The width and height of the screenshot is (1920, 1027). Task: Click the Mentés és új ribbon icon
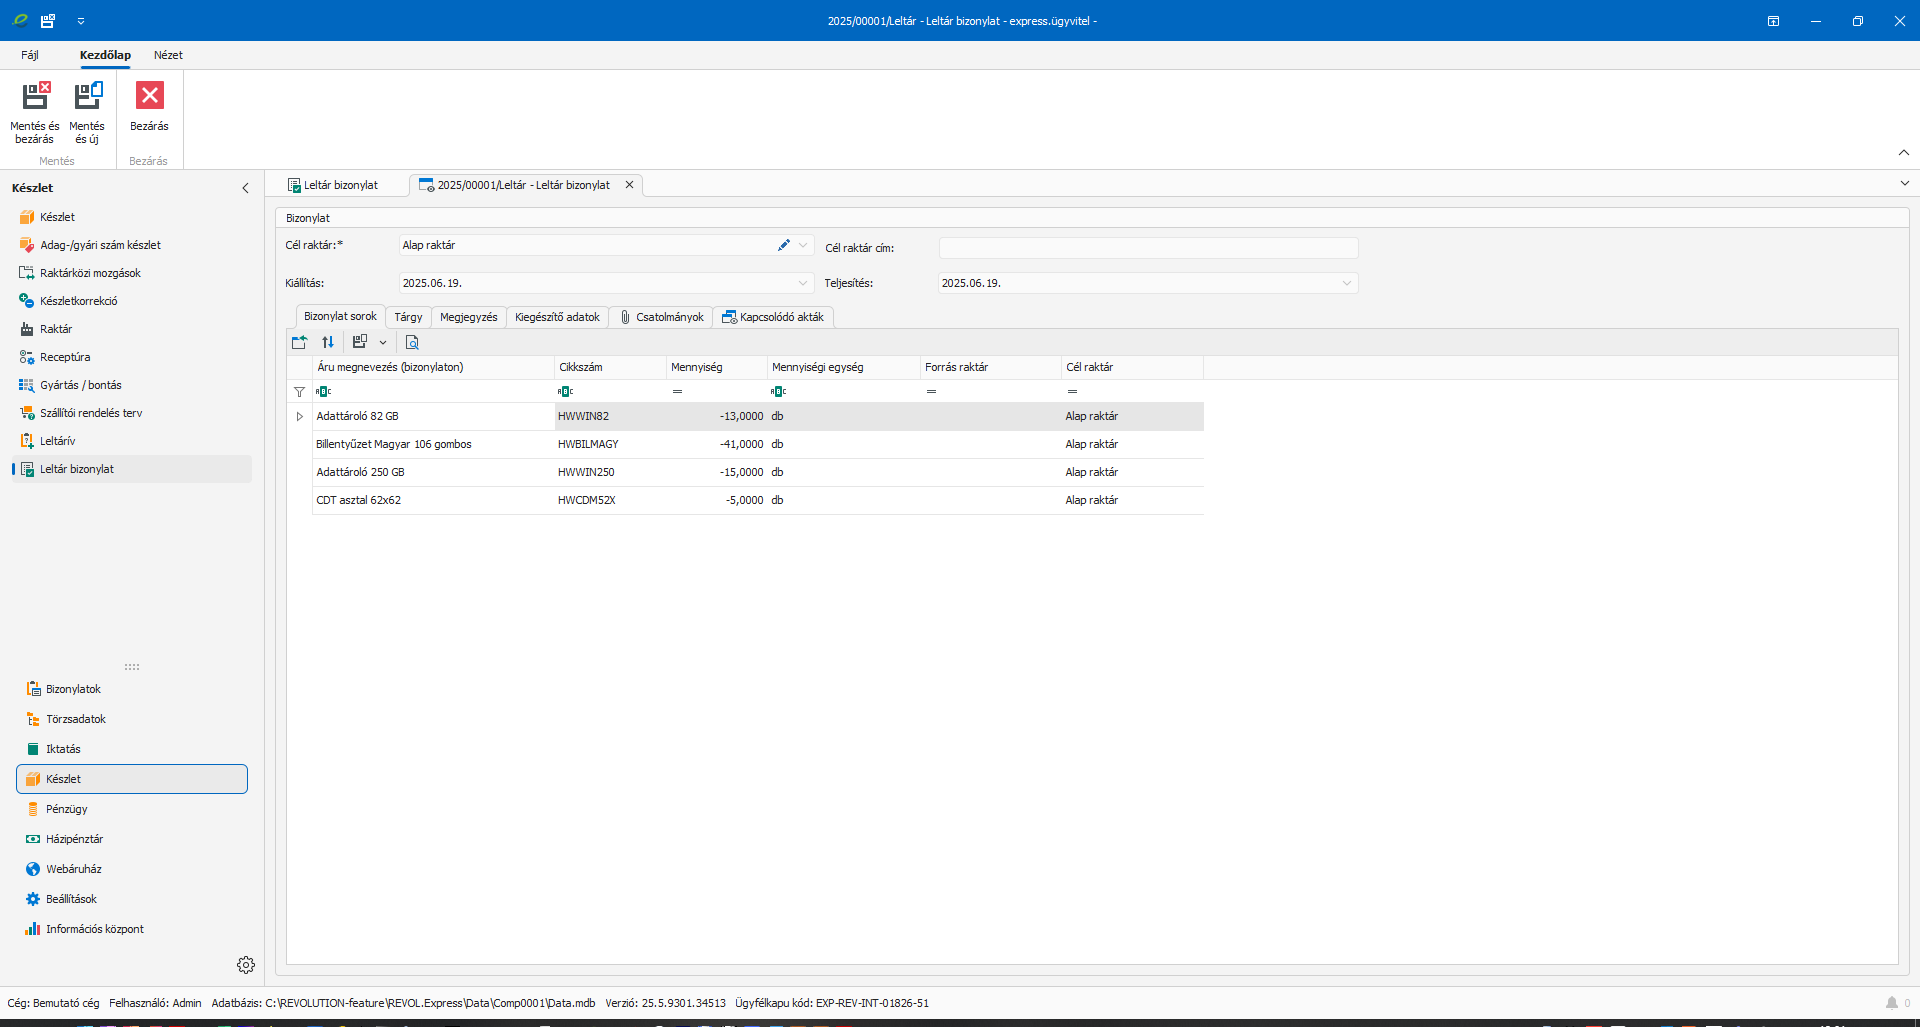[87, 97]
